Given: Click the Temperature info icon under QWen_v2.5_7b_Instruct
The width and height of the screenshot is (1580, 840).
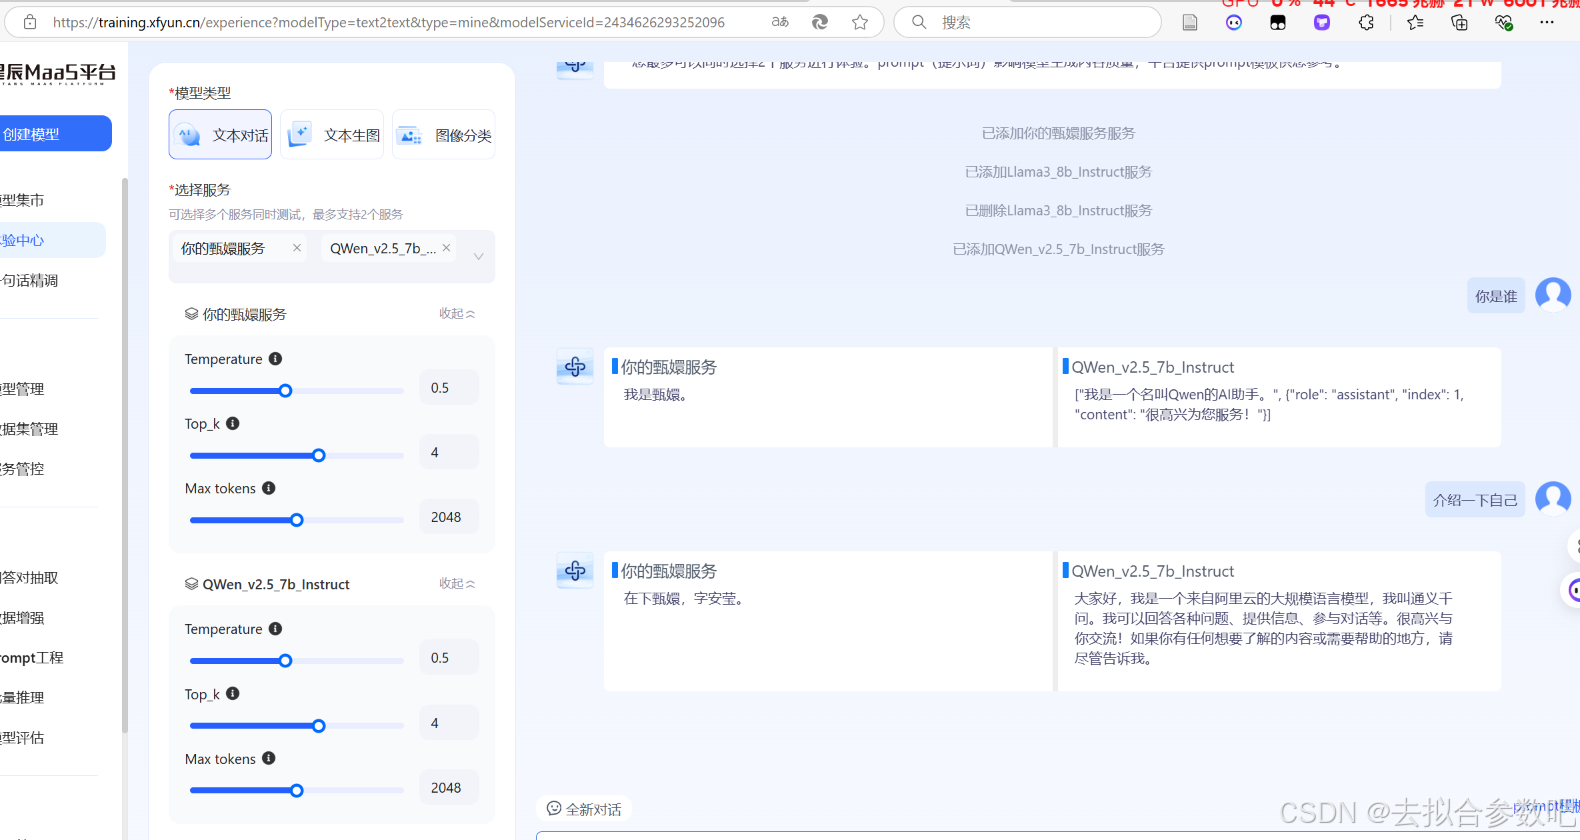Looking at the screenshot, I should pos(275,629).
